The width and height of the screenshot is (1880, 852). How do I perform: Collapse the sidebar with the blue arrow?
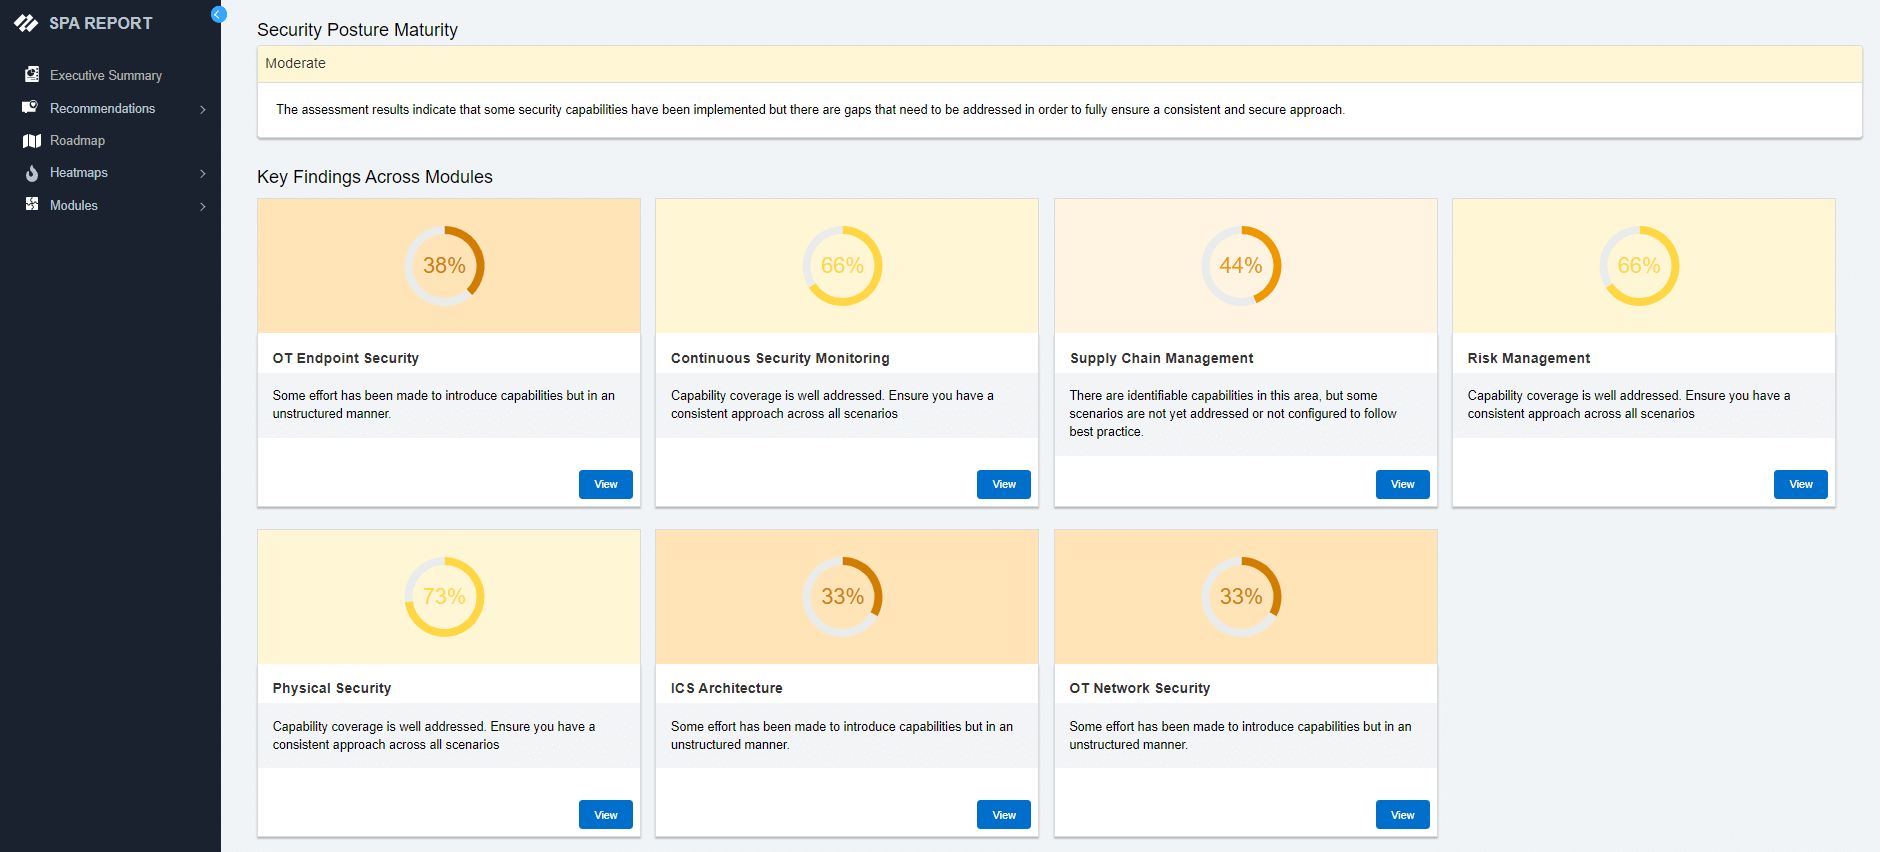[x=218, y=14]
